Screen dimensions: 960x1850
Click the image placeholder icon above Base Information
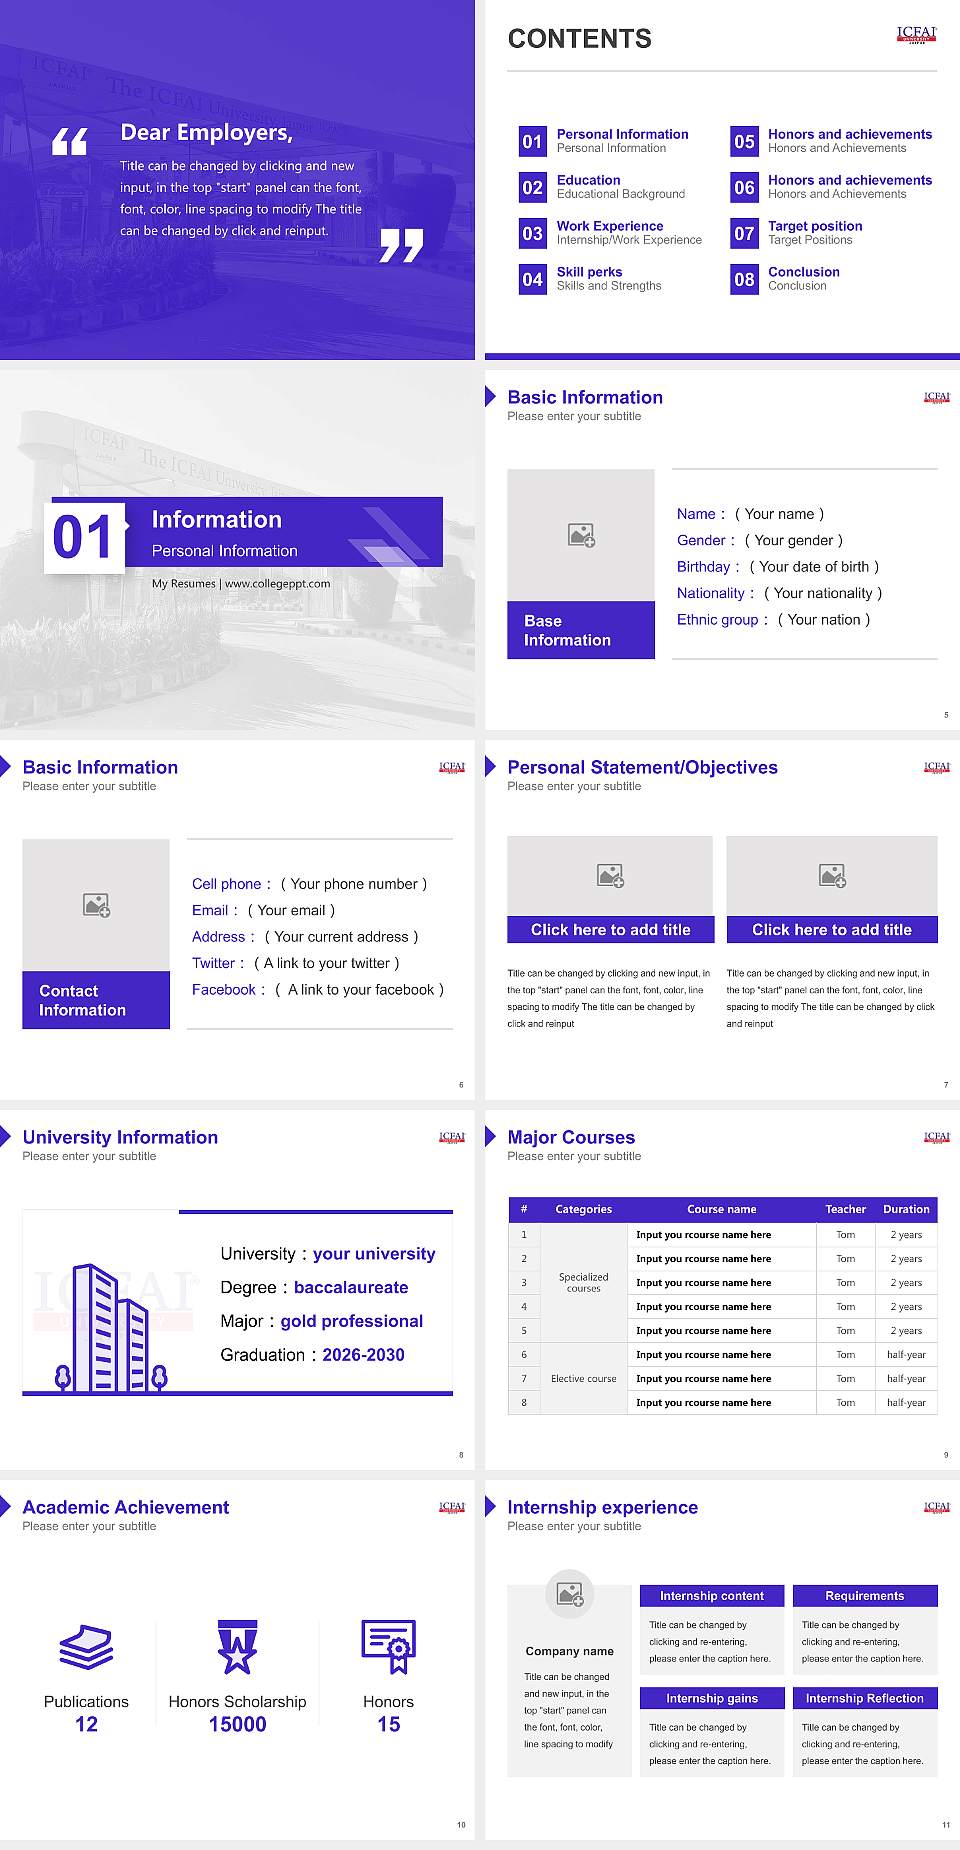pos(582,536)
